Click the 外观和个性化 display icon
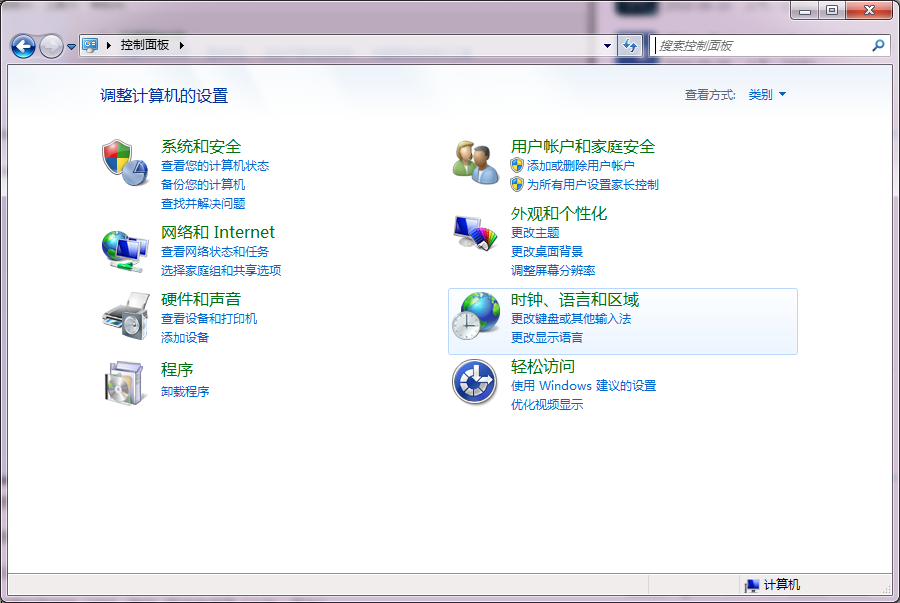Screen dimensions: 900x603 click(474, 232)
